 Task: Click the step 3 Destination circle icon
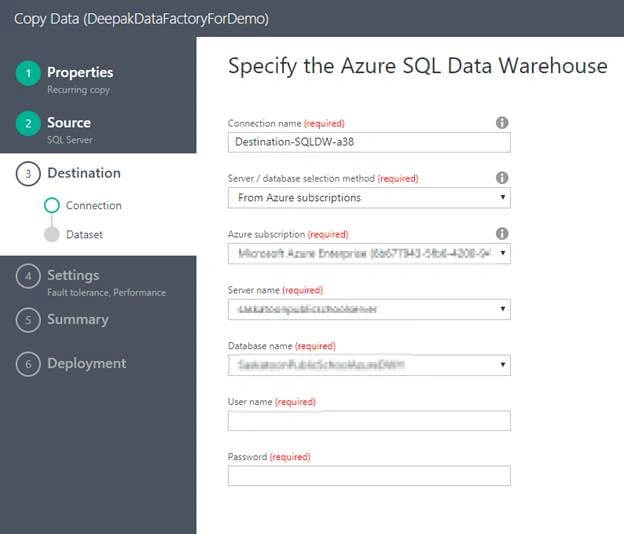(x=28, y=174)
